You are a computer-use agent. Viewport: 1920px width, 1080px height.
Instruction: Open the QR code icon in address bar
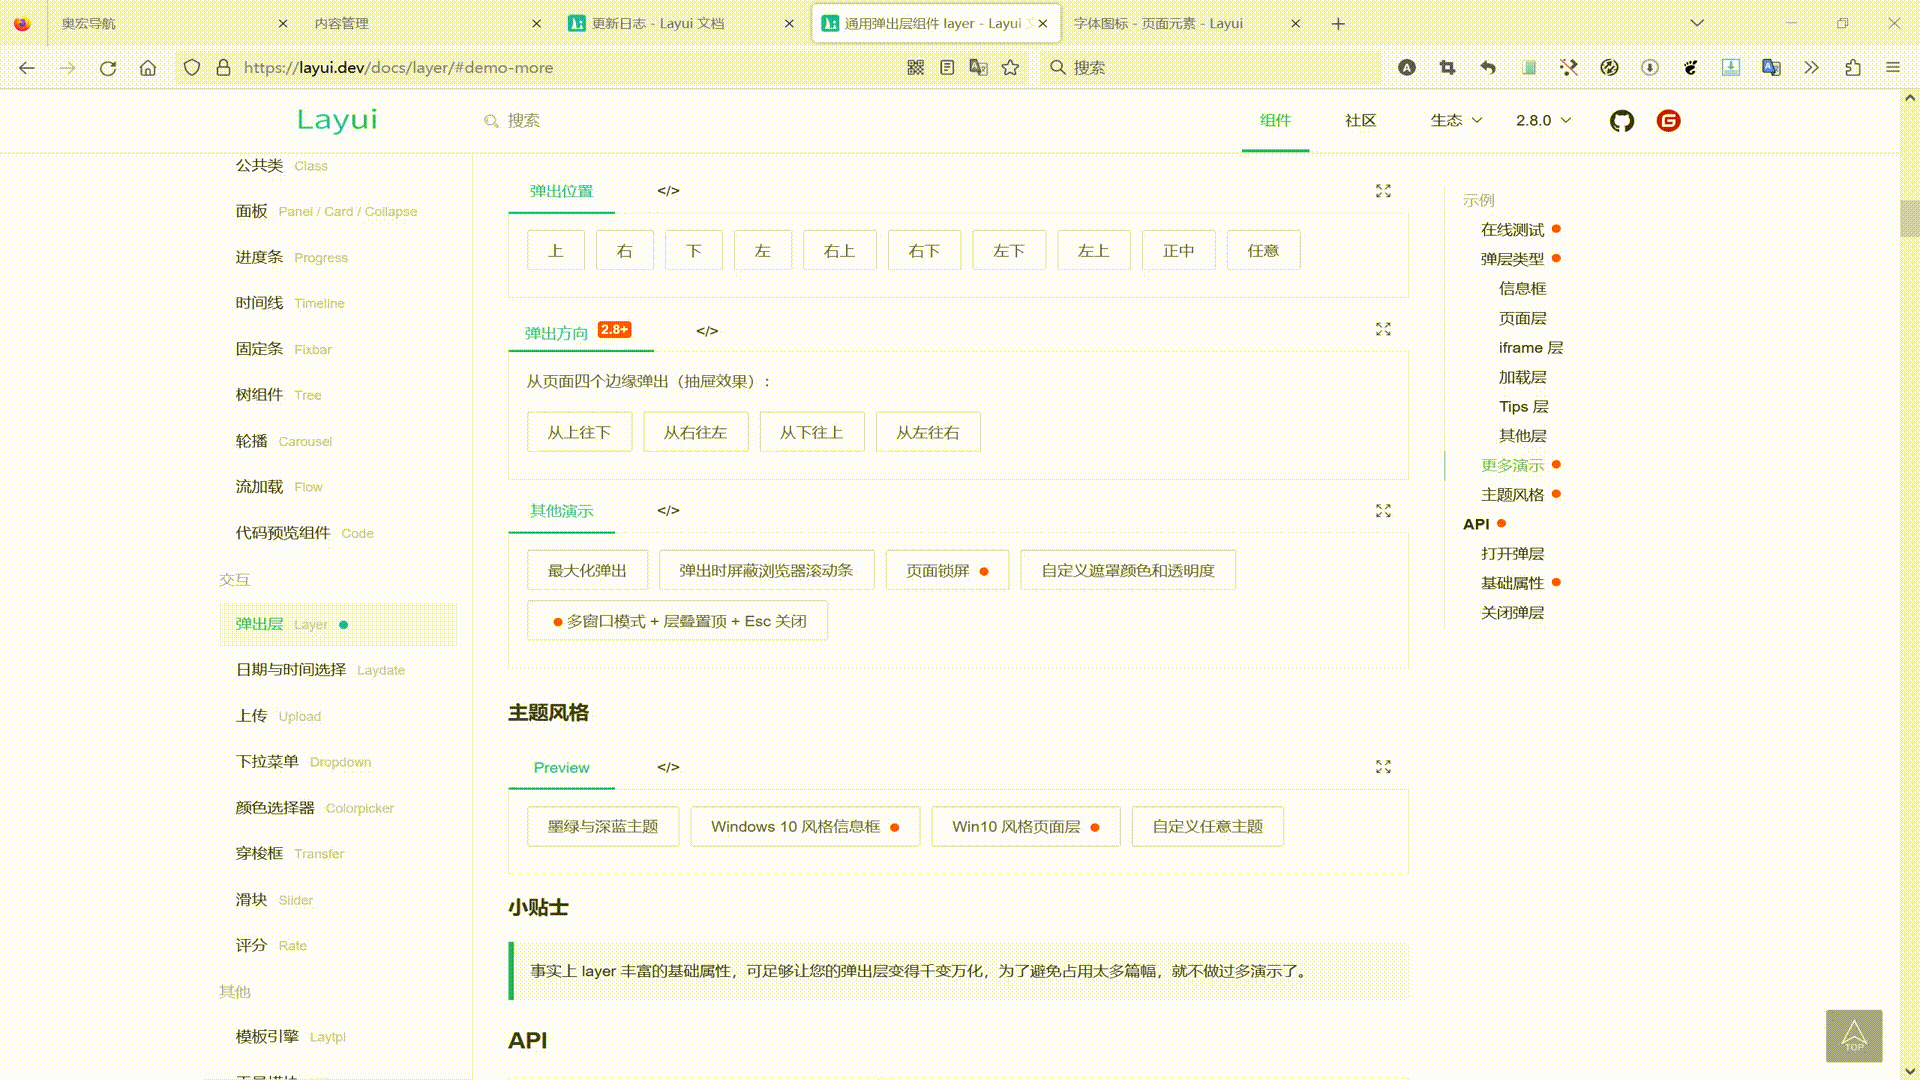[x=915, y=68]
